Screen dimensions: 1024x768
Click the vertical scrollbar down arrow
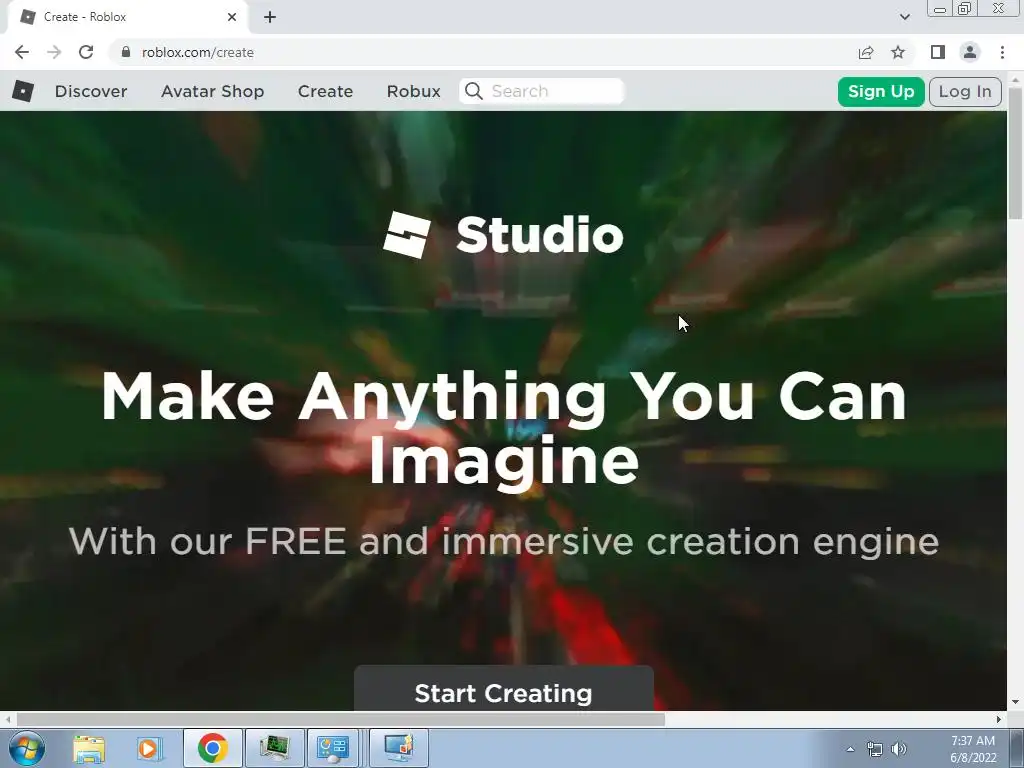coord(1016,703)
